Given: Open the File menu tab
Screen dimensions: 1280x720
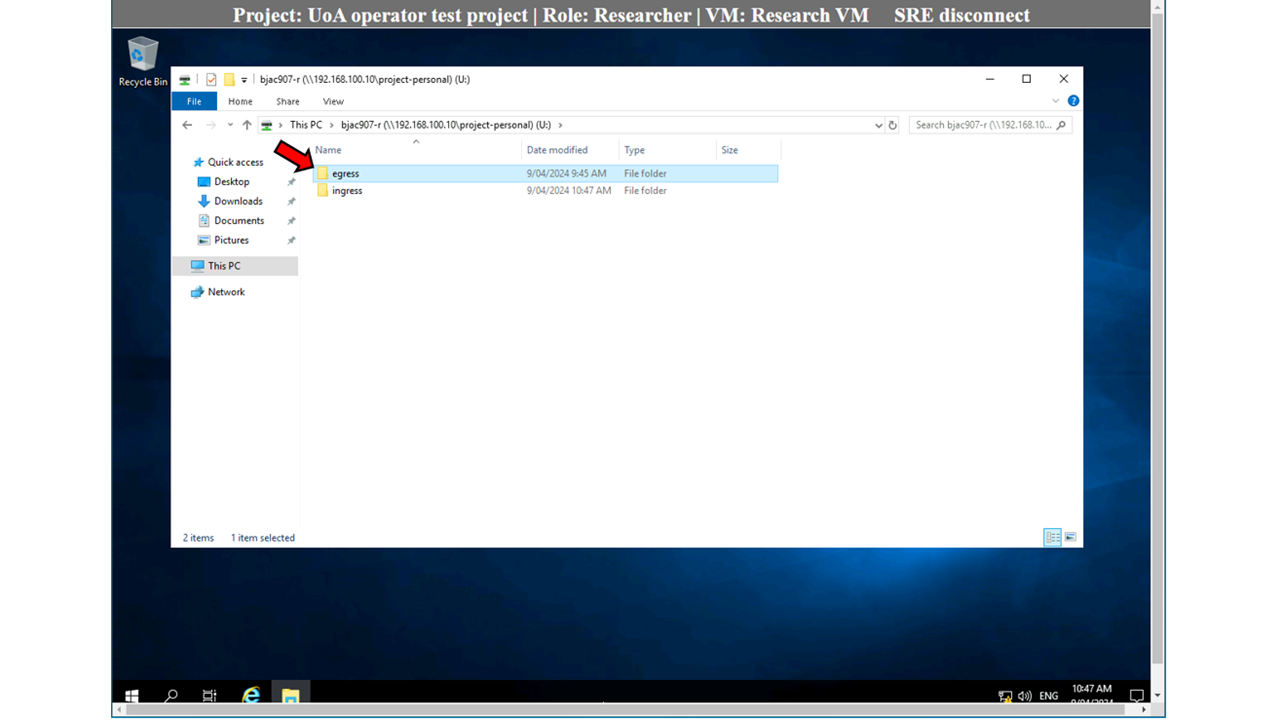Looking at the screenshot, I should (194, 101).
